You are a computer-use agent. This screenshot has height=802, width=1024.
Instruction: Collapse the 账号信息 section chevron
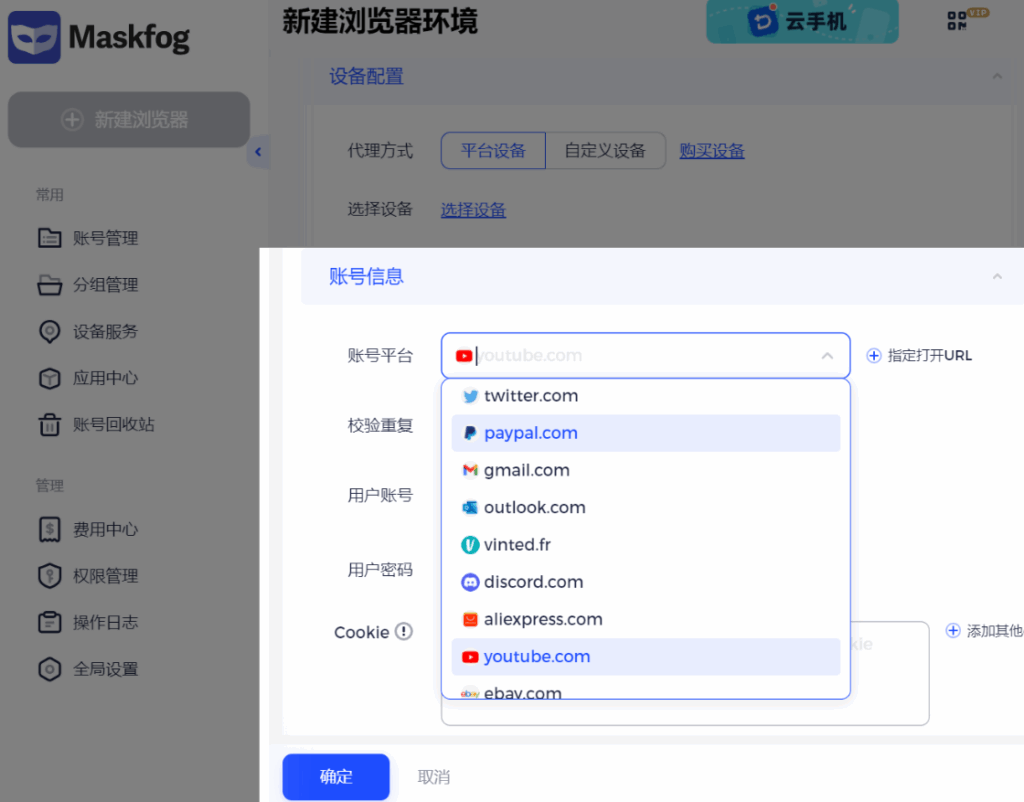click(x=996, y=277)
